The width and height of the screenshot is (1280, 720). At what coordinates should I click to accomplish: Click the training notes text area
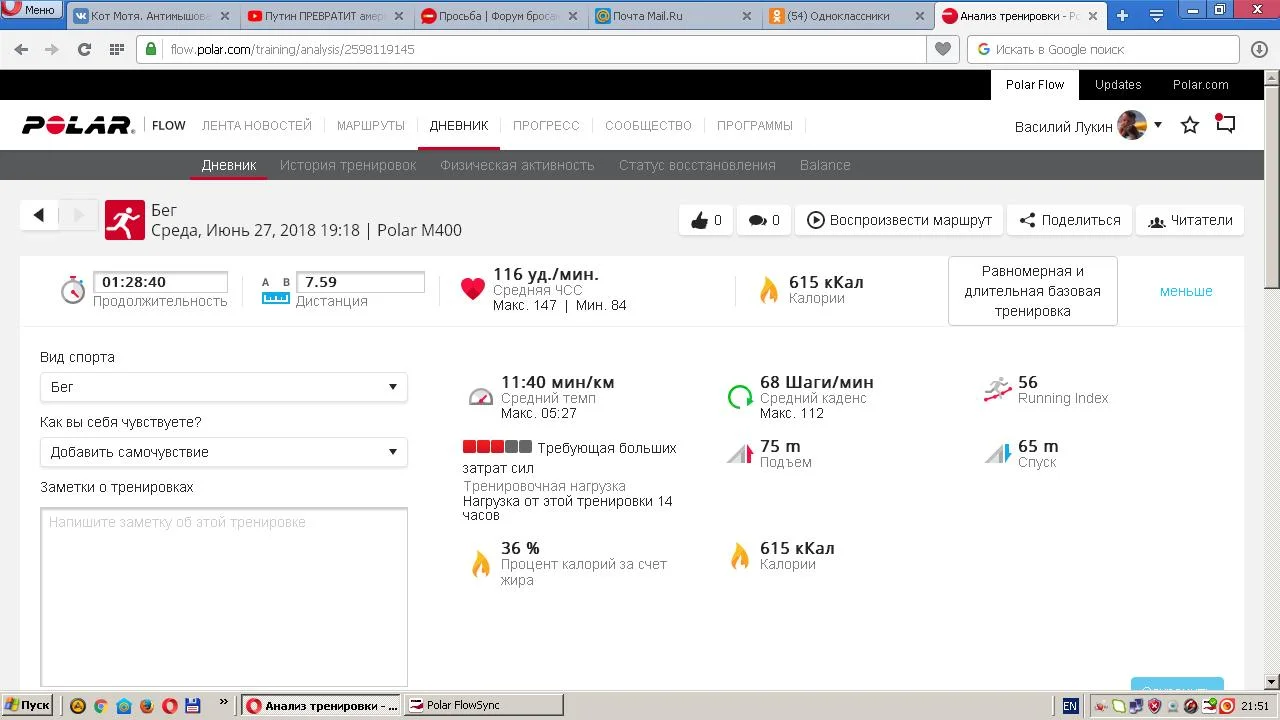coord(224,596)
